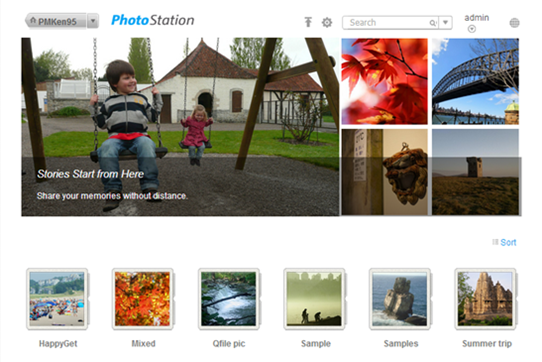Open the harbour bridge photo

(x=476, y=81)
